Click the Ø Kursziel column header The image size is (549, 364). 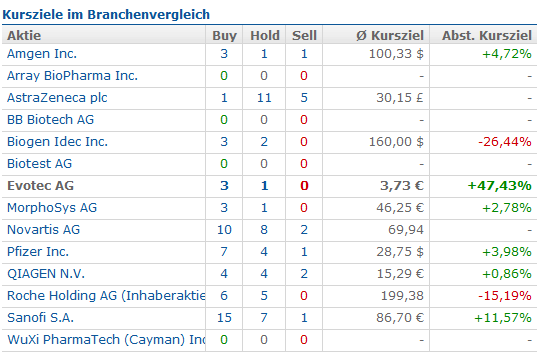pyautogui.click(x=390, y=36)
